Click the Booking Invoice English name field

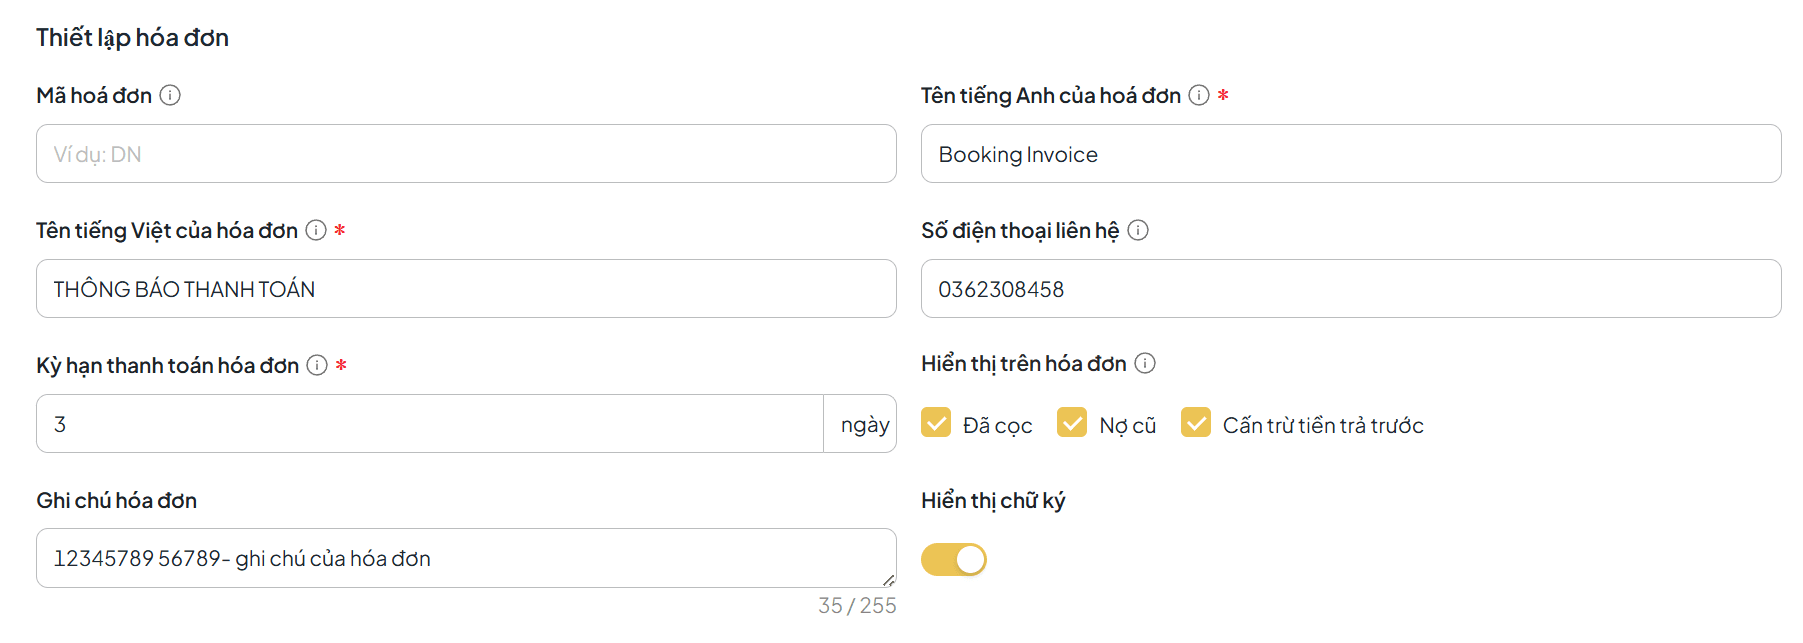pos(1351,154)
